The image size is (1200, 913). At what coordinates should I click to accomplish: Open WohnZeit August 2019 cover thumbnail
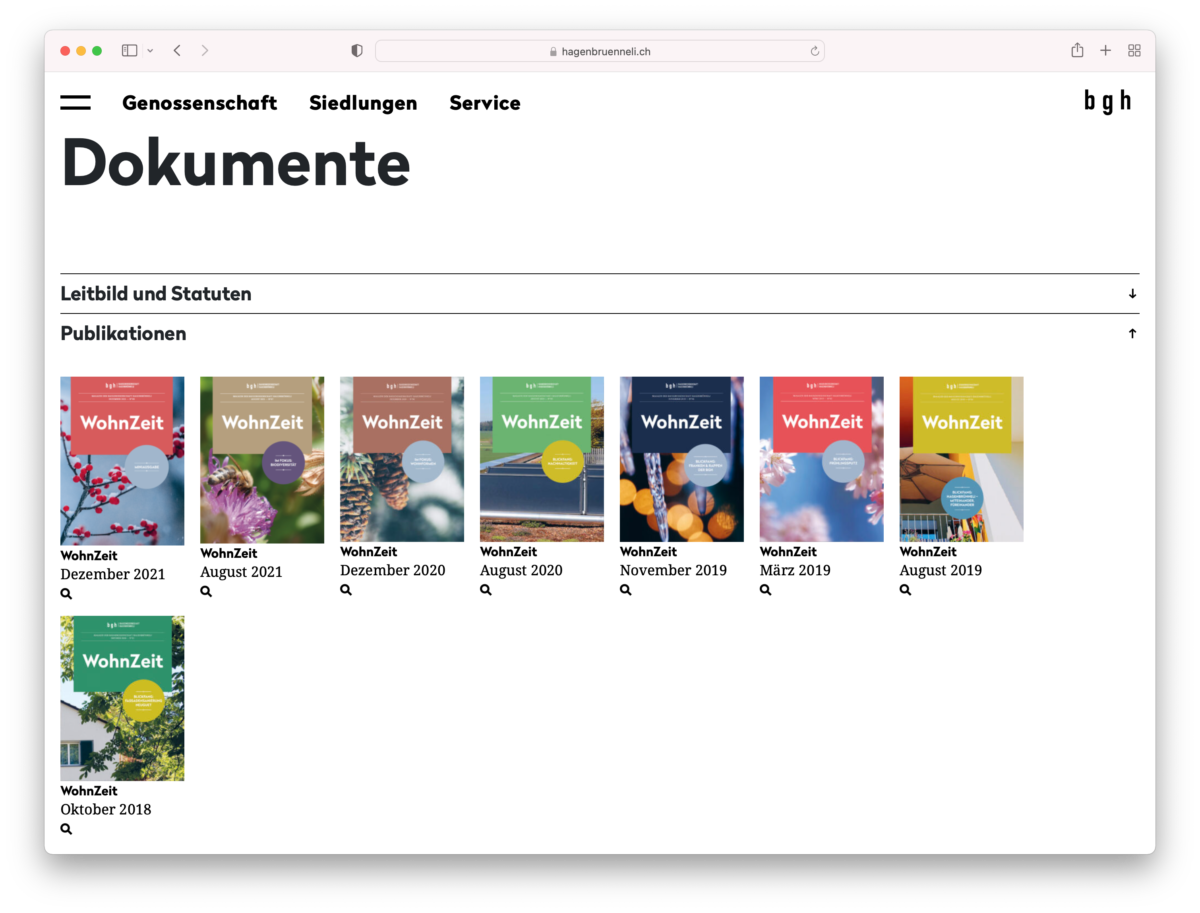[x=961, y=459]
